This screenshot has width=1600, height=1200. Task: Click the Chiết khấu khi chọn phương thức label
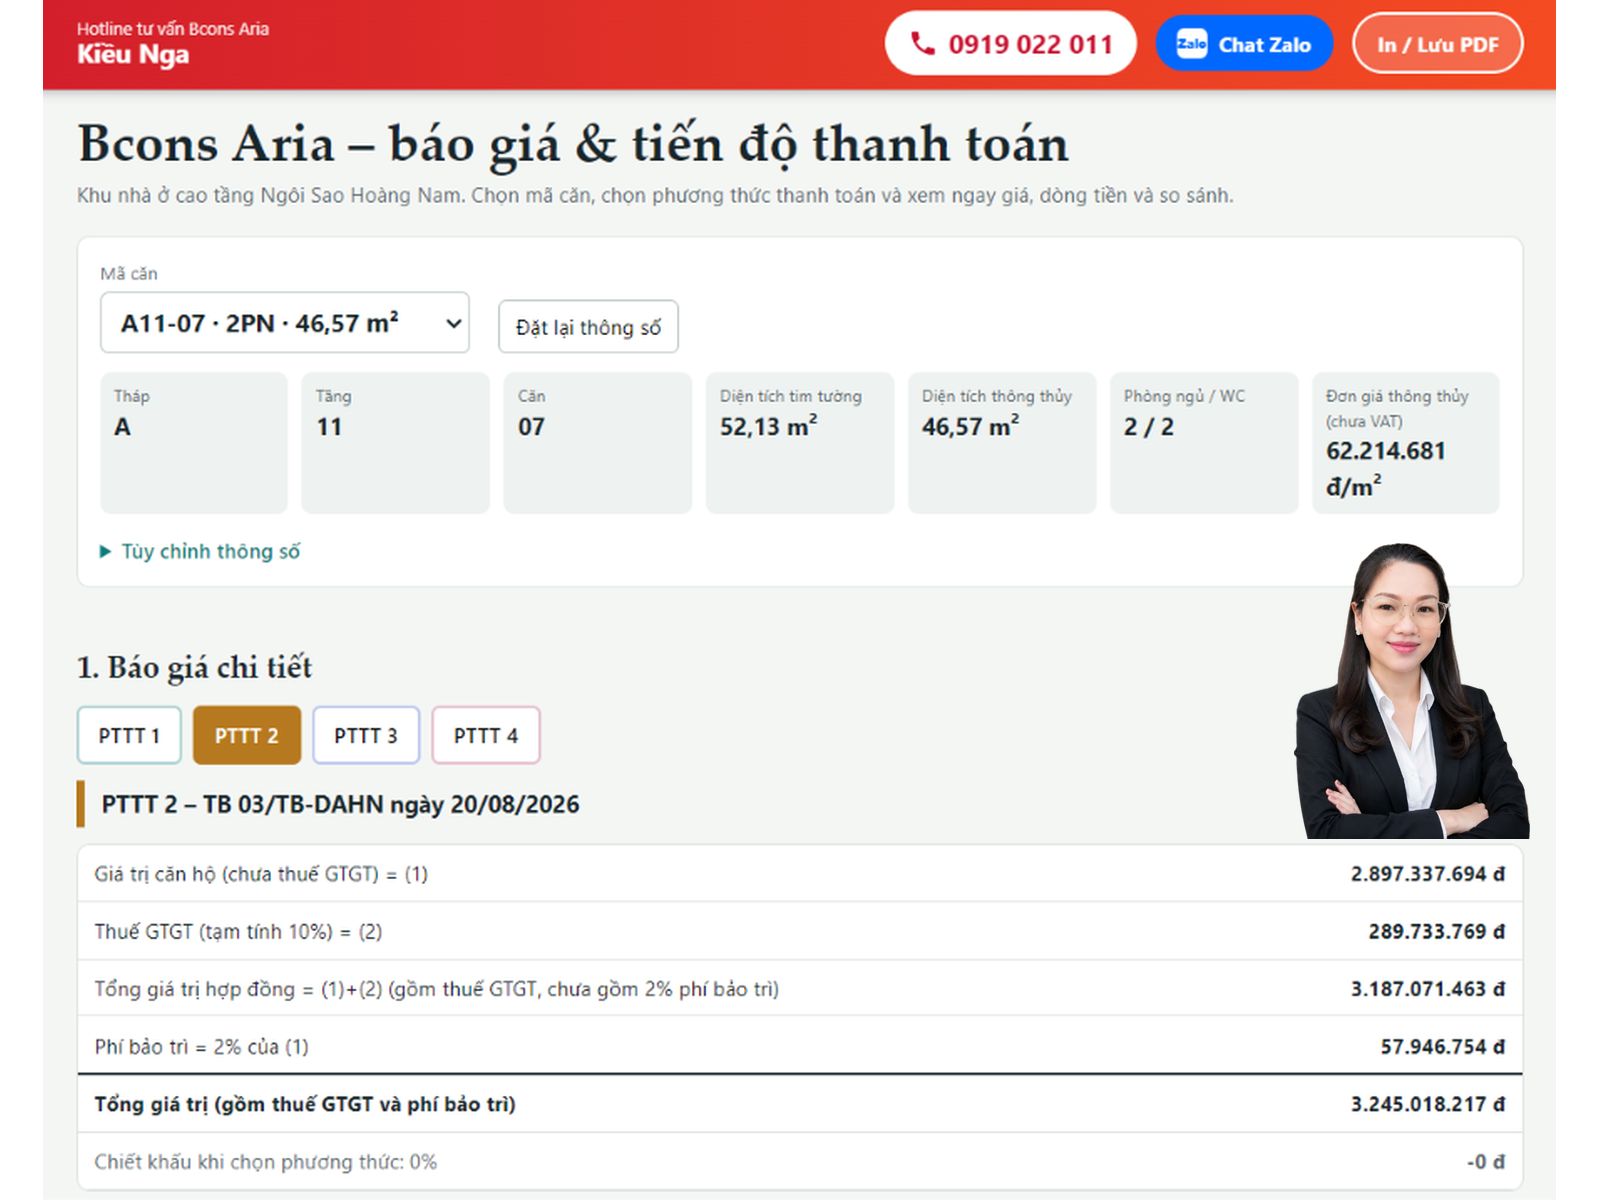pyautogui.click(x=266, y=1162)
